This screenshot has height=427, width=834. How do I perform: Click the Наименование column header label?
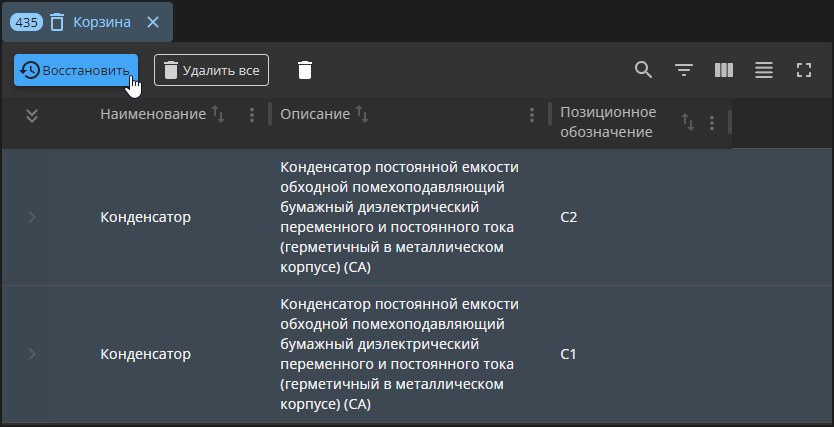point(153,114)
